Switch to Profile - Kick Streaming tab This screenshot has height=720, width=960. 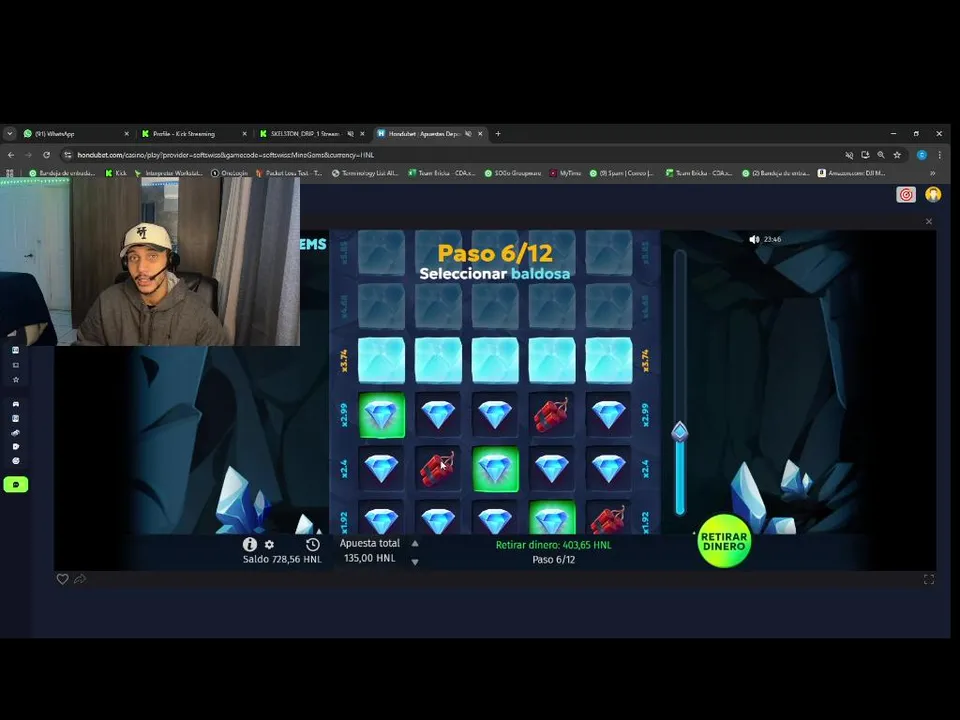pos(193,133)
